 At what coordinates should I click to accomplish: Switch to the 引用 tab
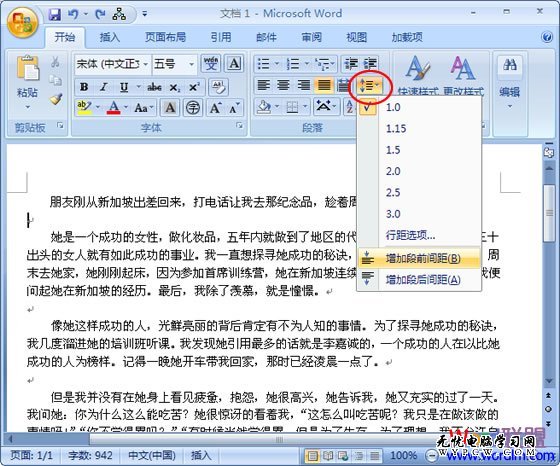pos(220,37)
